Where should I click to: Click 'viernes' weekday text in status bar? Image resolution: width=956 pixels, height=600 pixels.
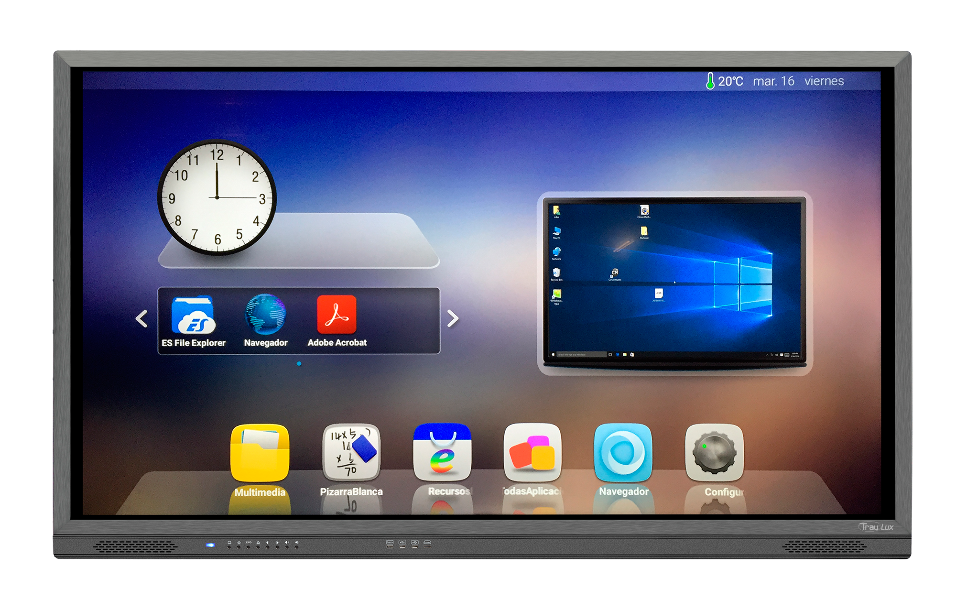(x=824, y=81)
